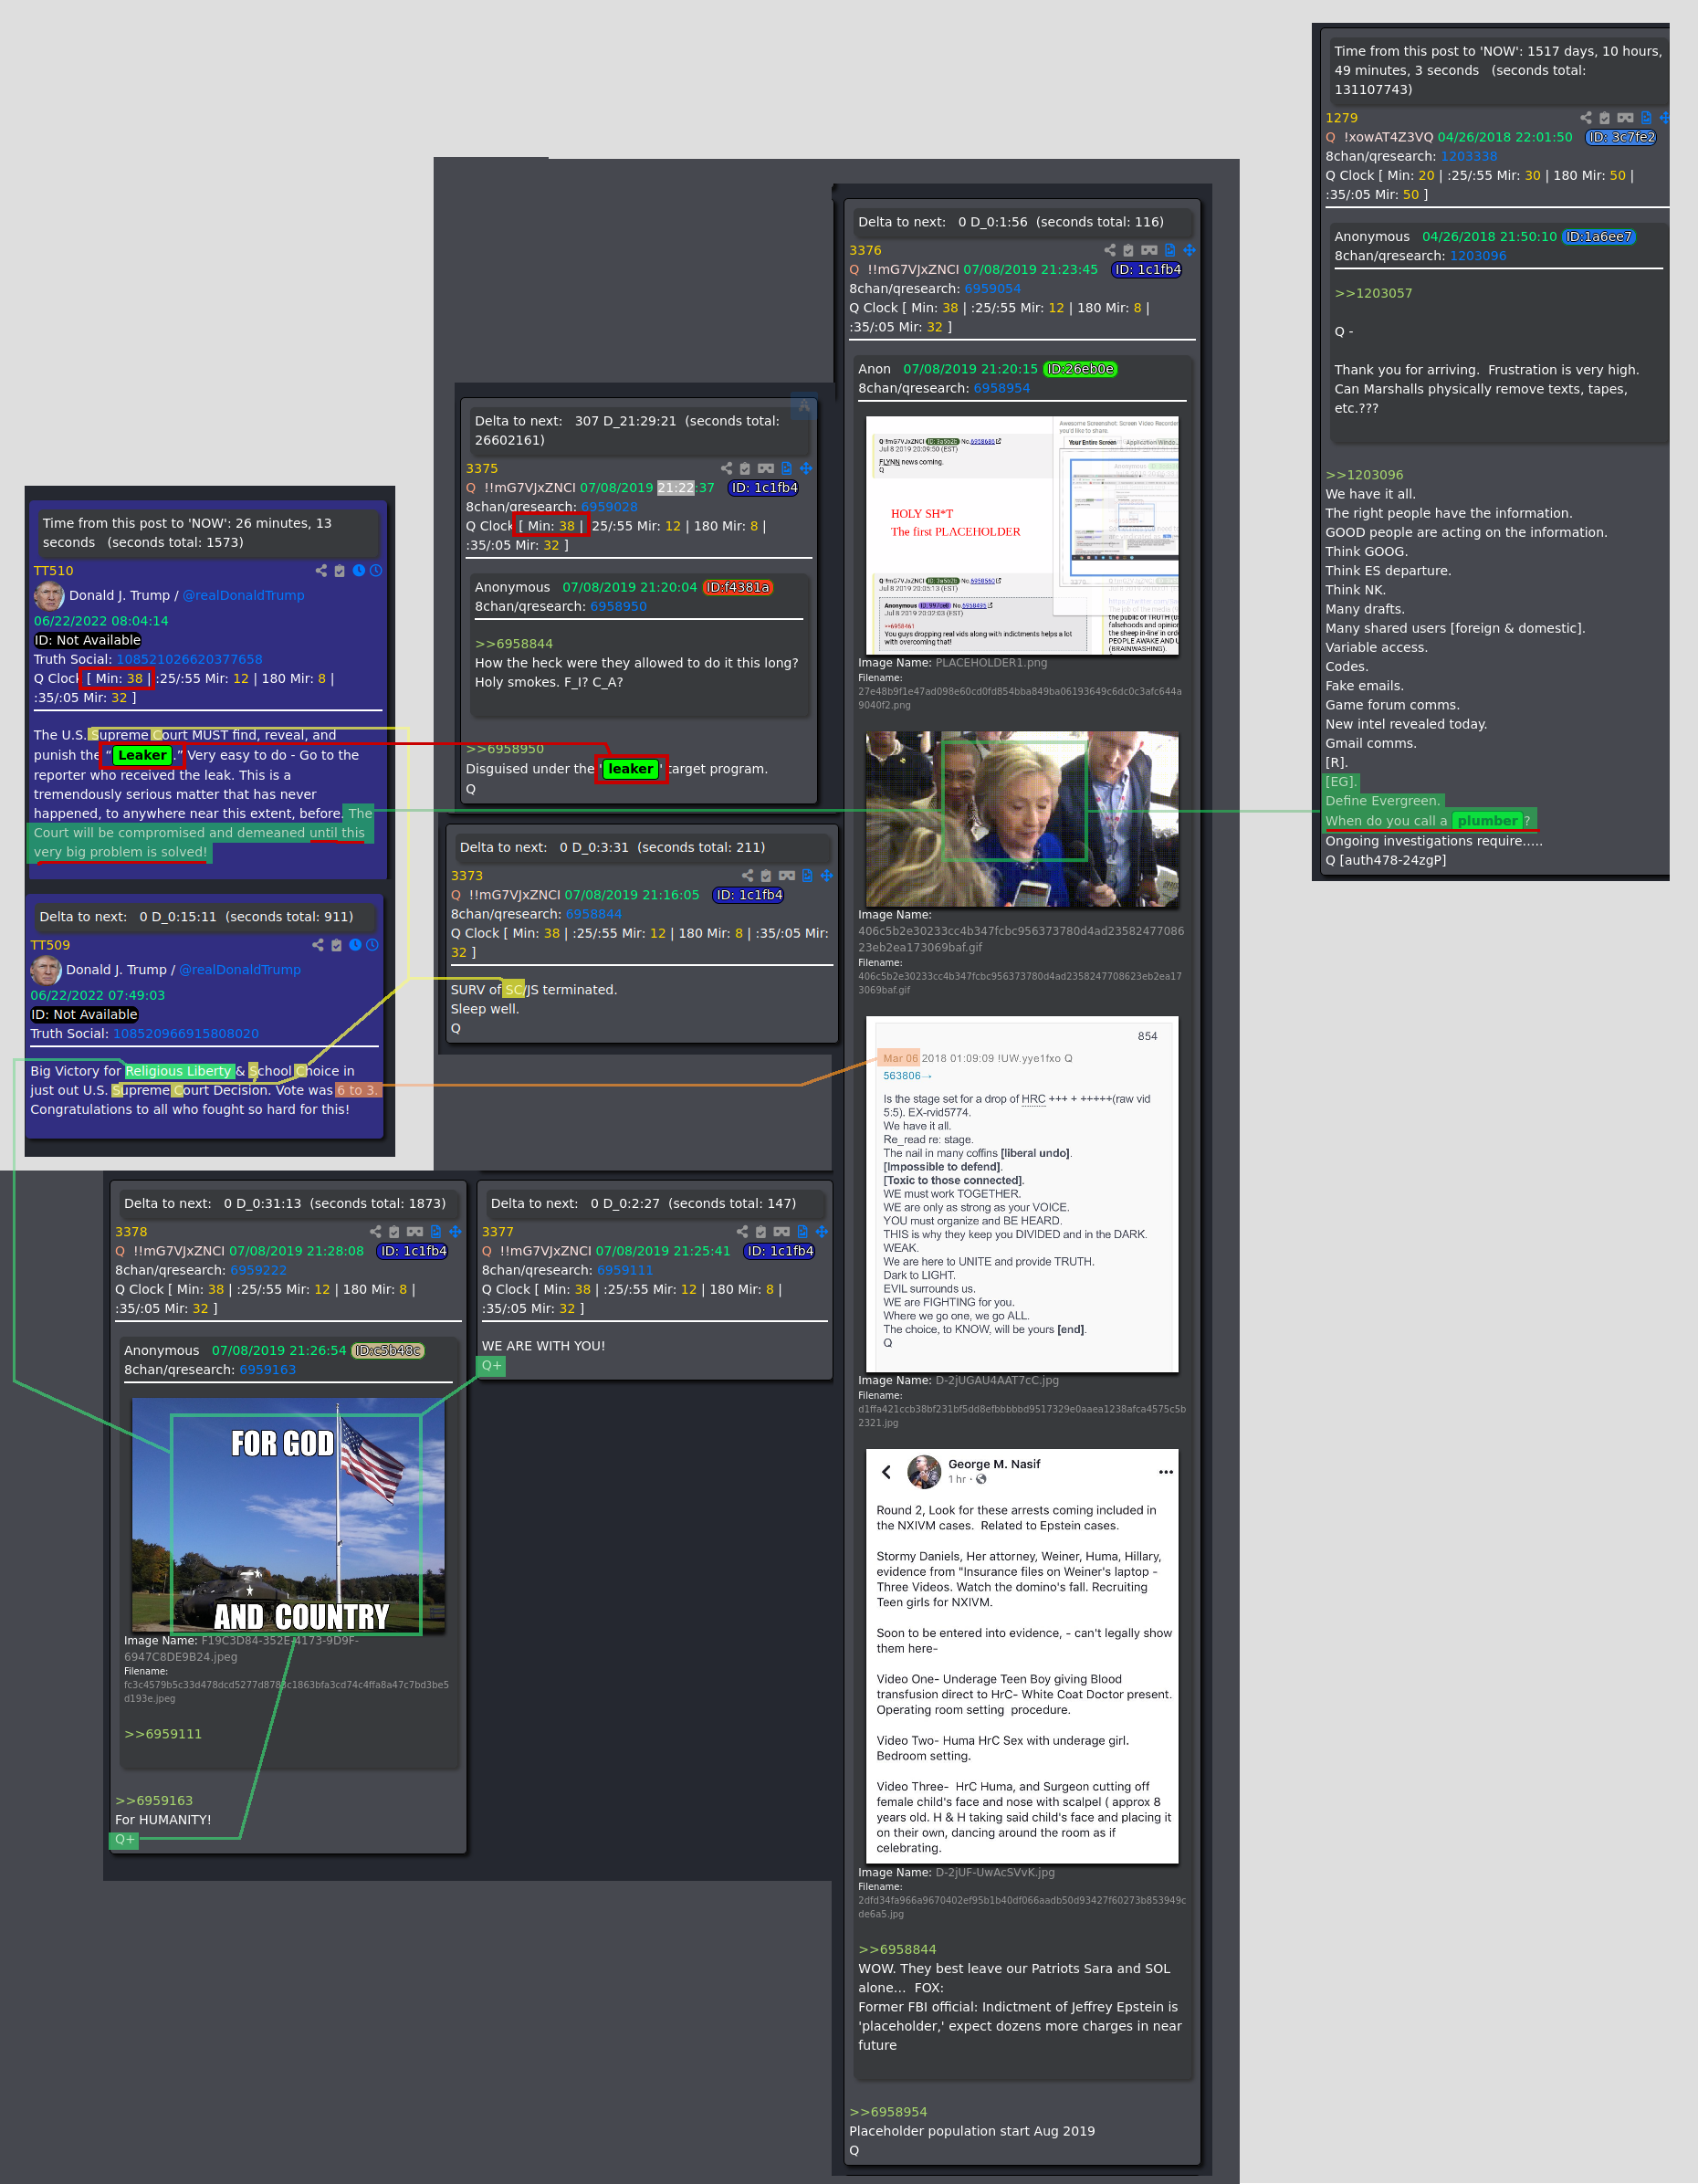
Task: Click the VR goggles icon on post 3378
Action: tap(415, 1232)
